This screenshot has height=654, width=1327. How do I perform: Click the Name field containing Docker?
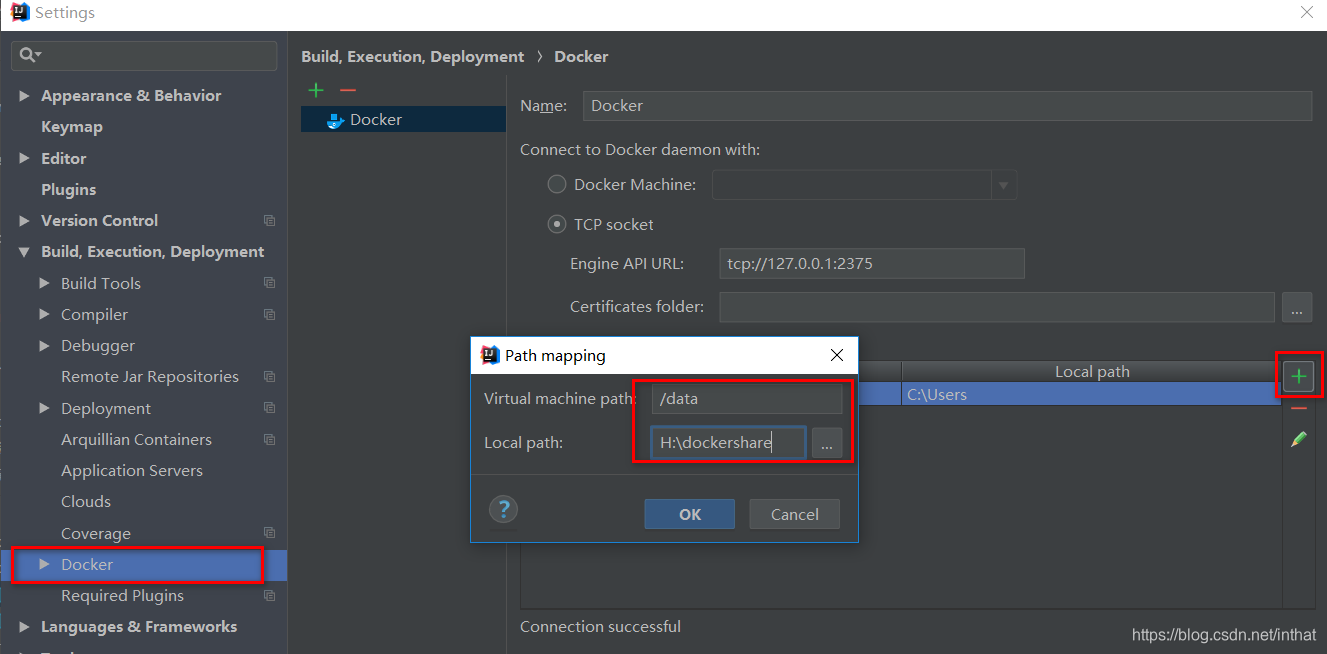(947, 105)
